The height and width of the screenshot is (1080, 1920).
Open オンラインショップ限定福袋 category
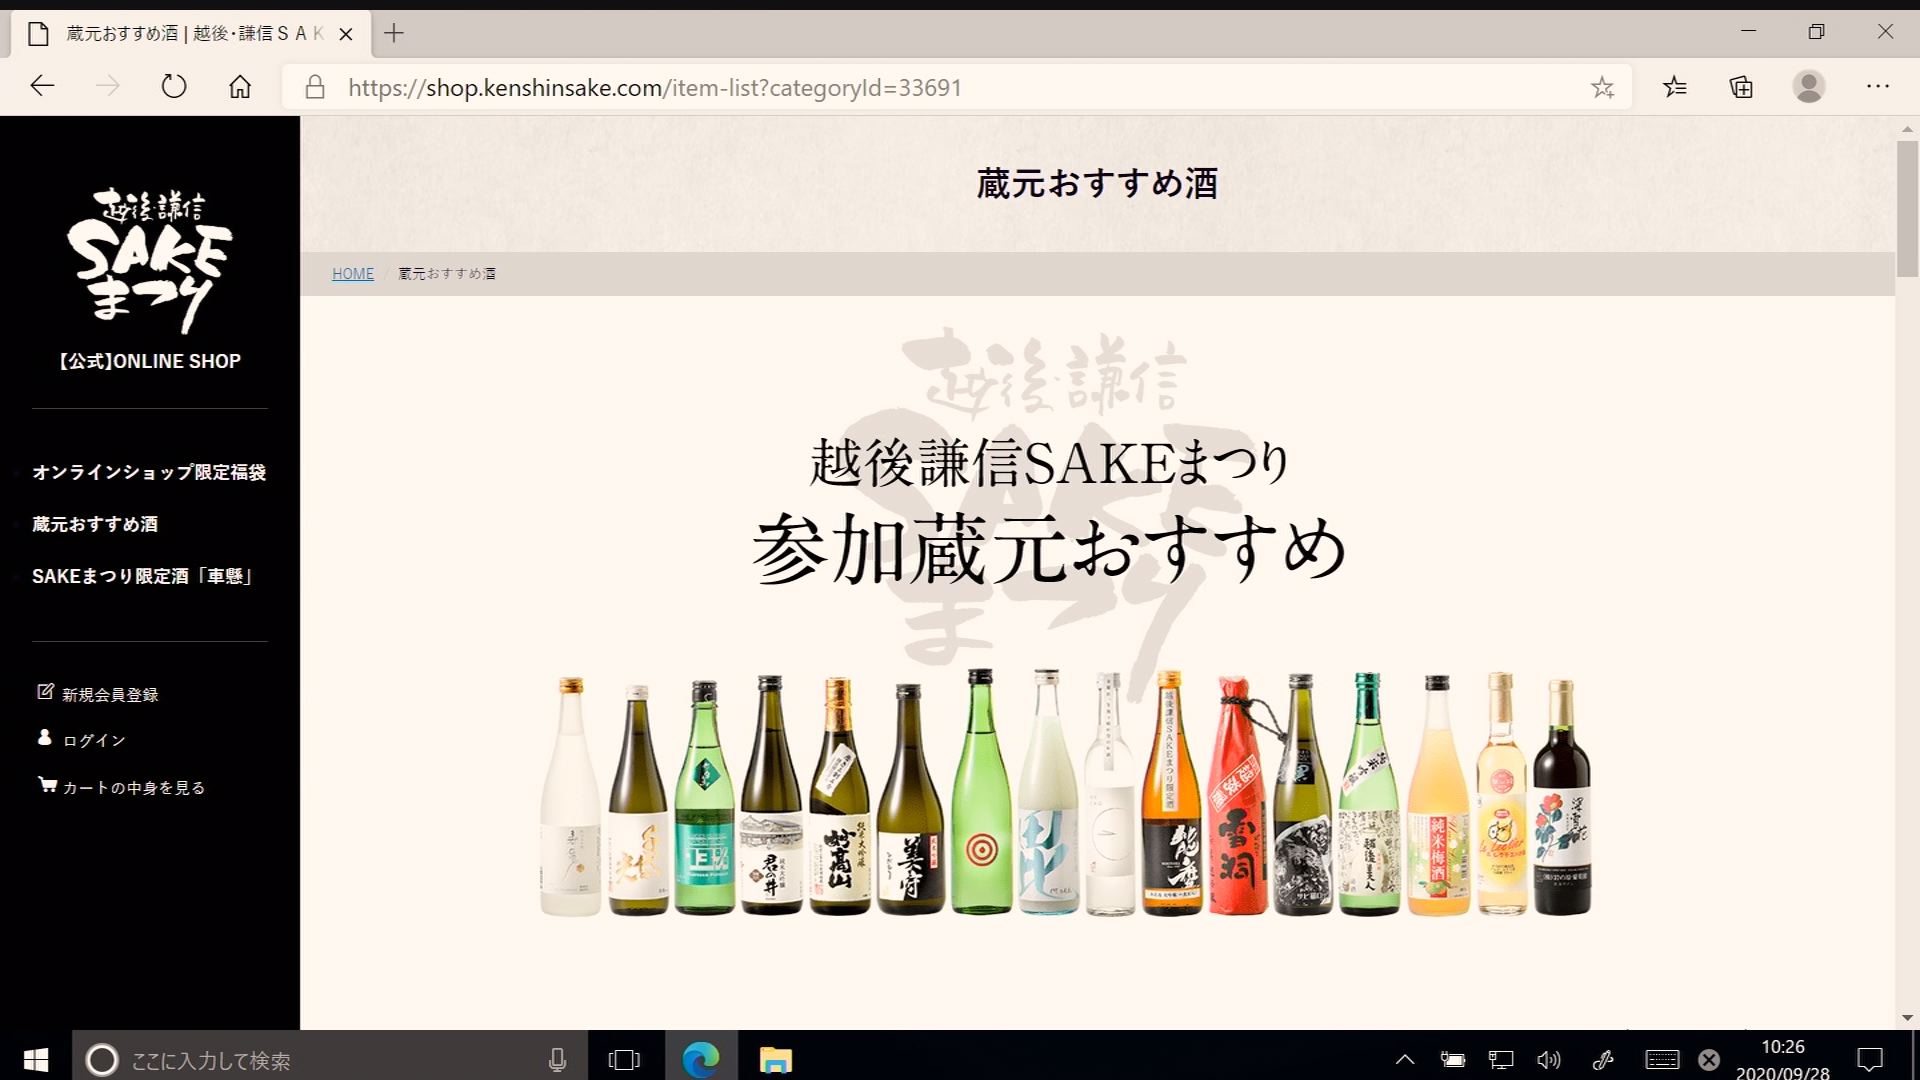coord(149,472)
